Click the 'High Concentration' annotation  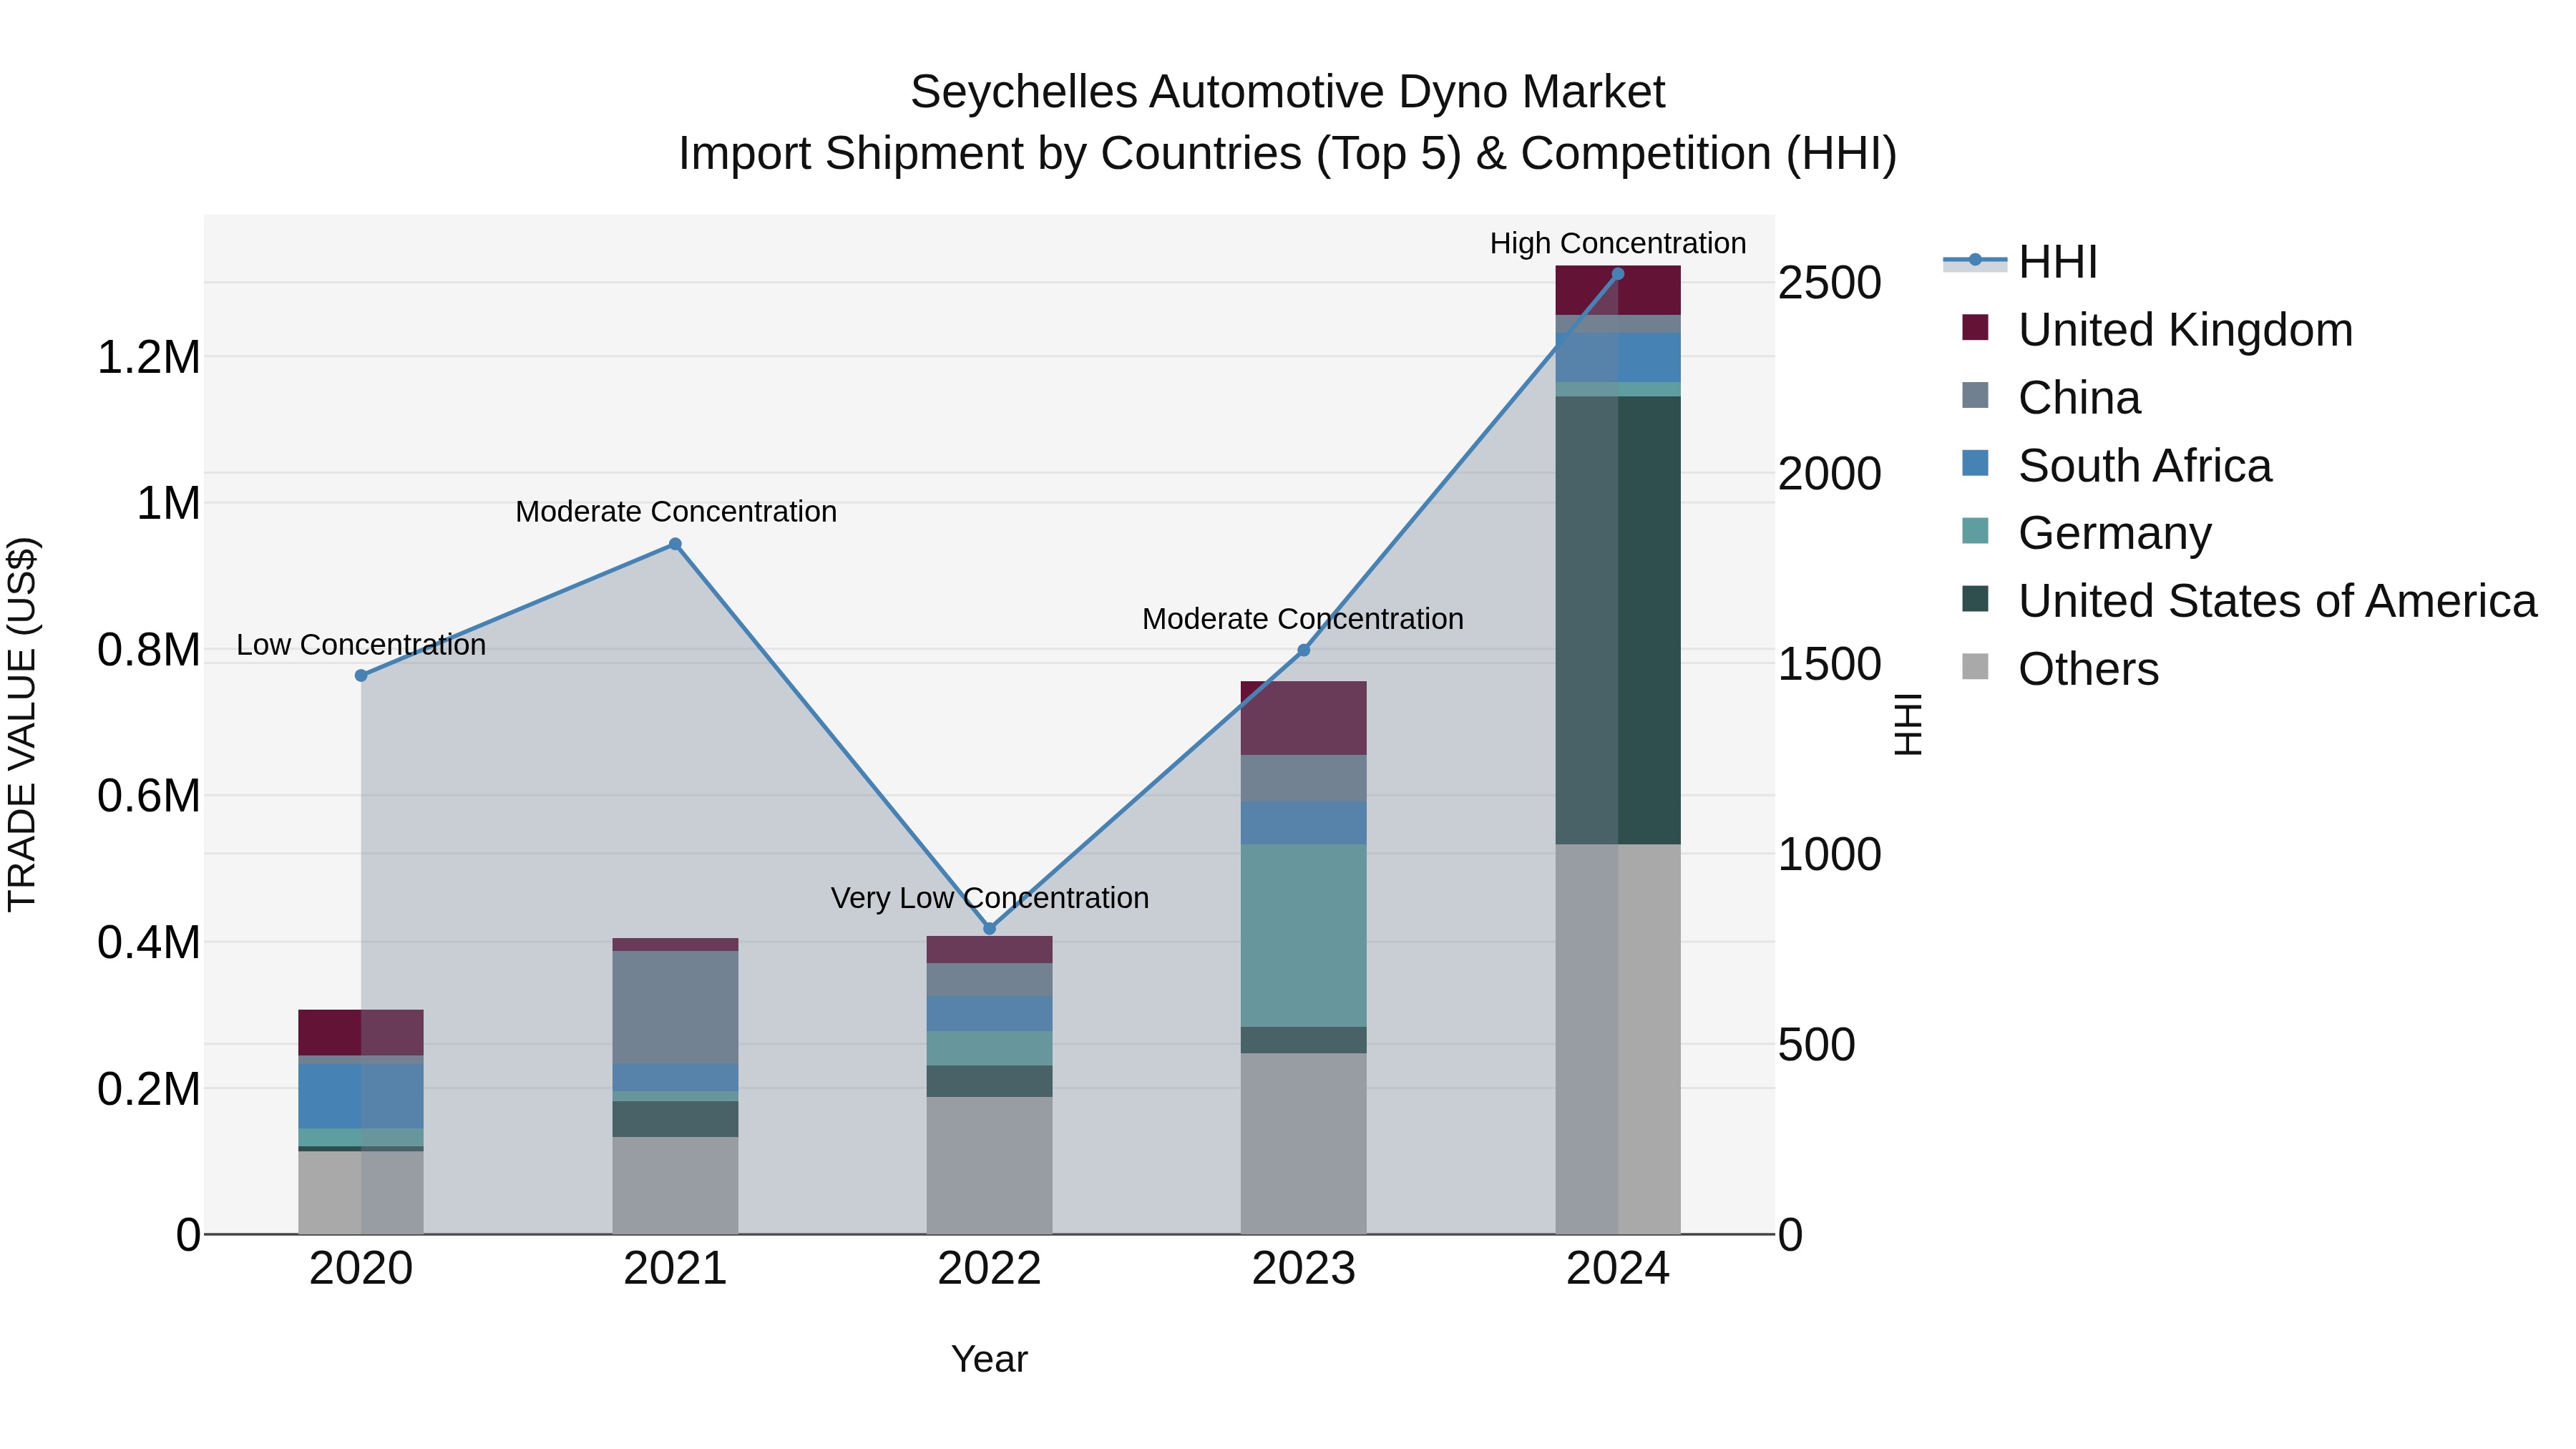[x=1618, y=243]
